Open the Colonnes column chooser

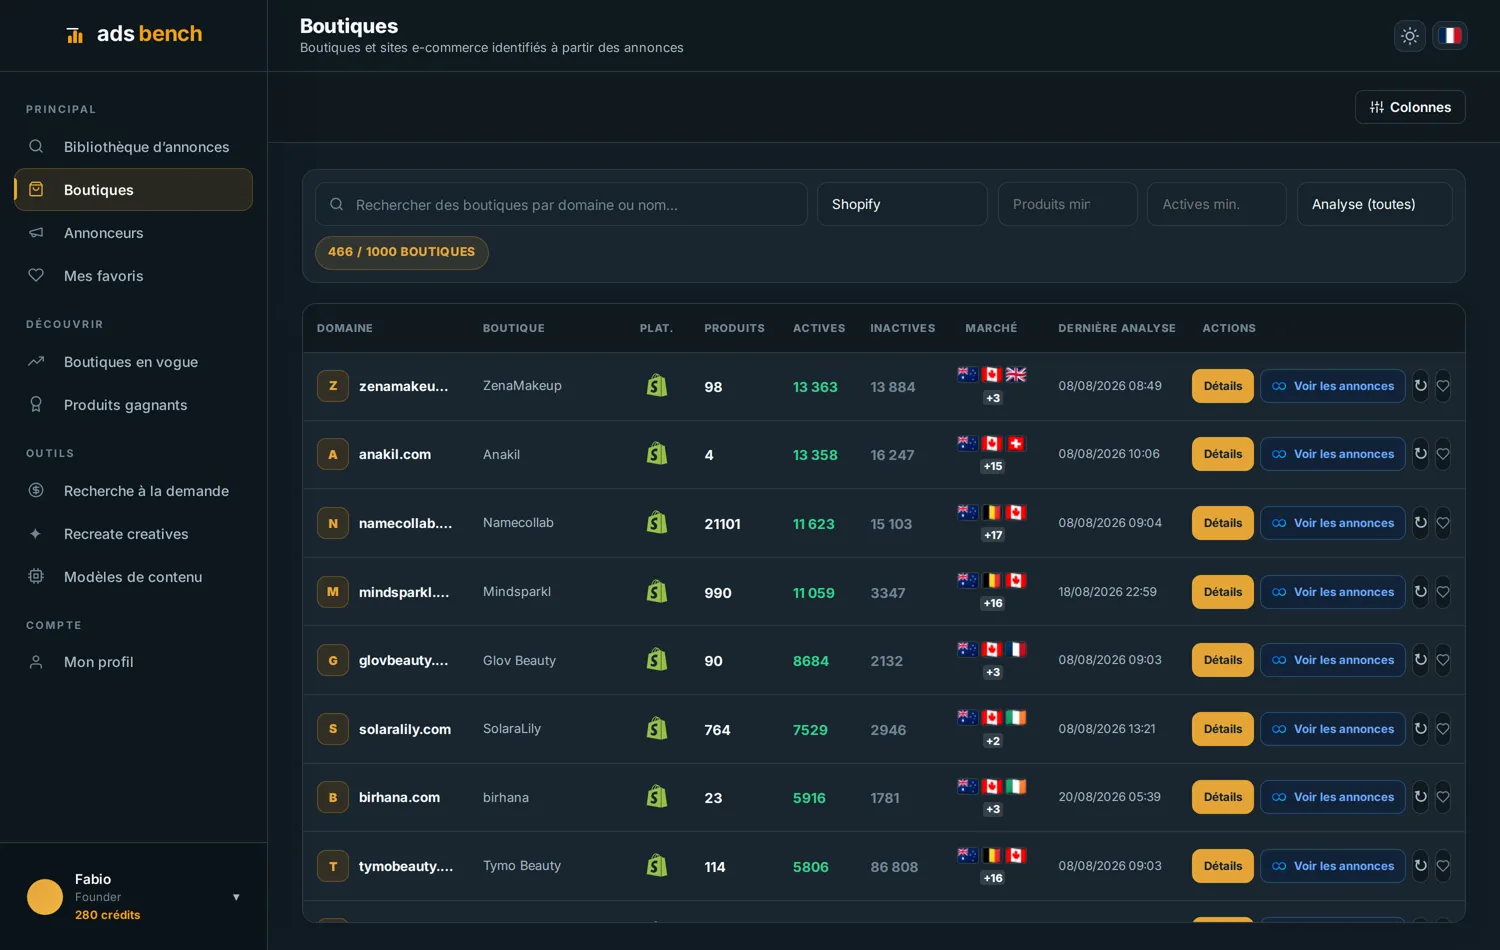click(x=1410, y=107)
